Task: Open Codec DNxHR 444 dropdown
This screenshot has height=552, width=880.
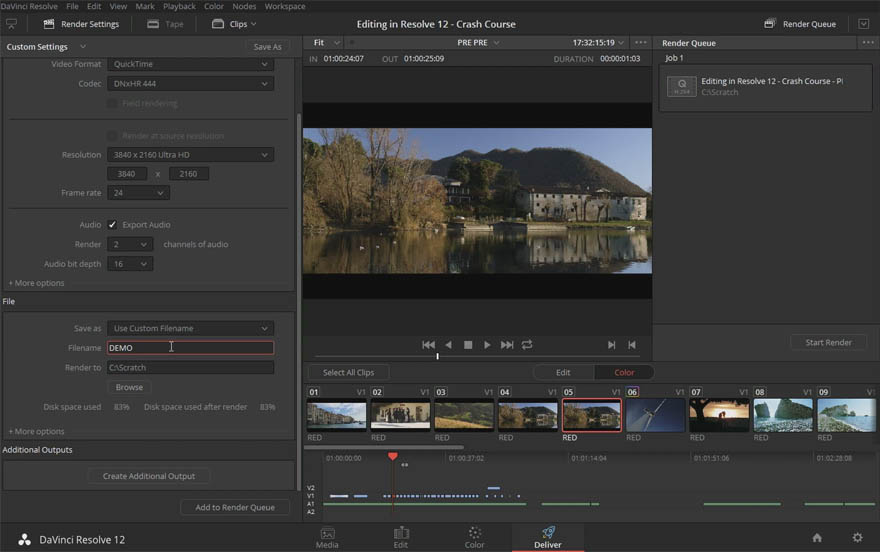Action: pyautogui.click(x=190, y=84)
